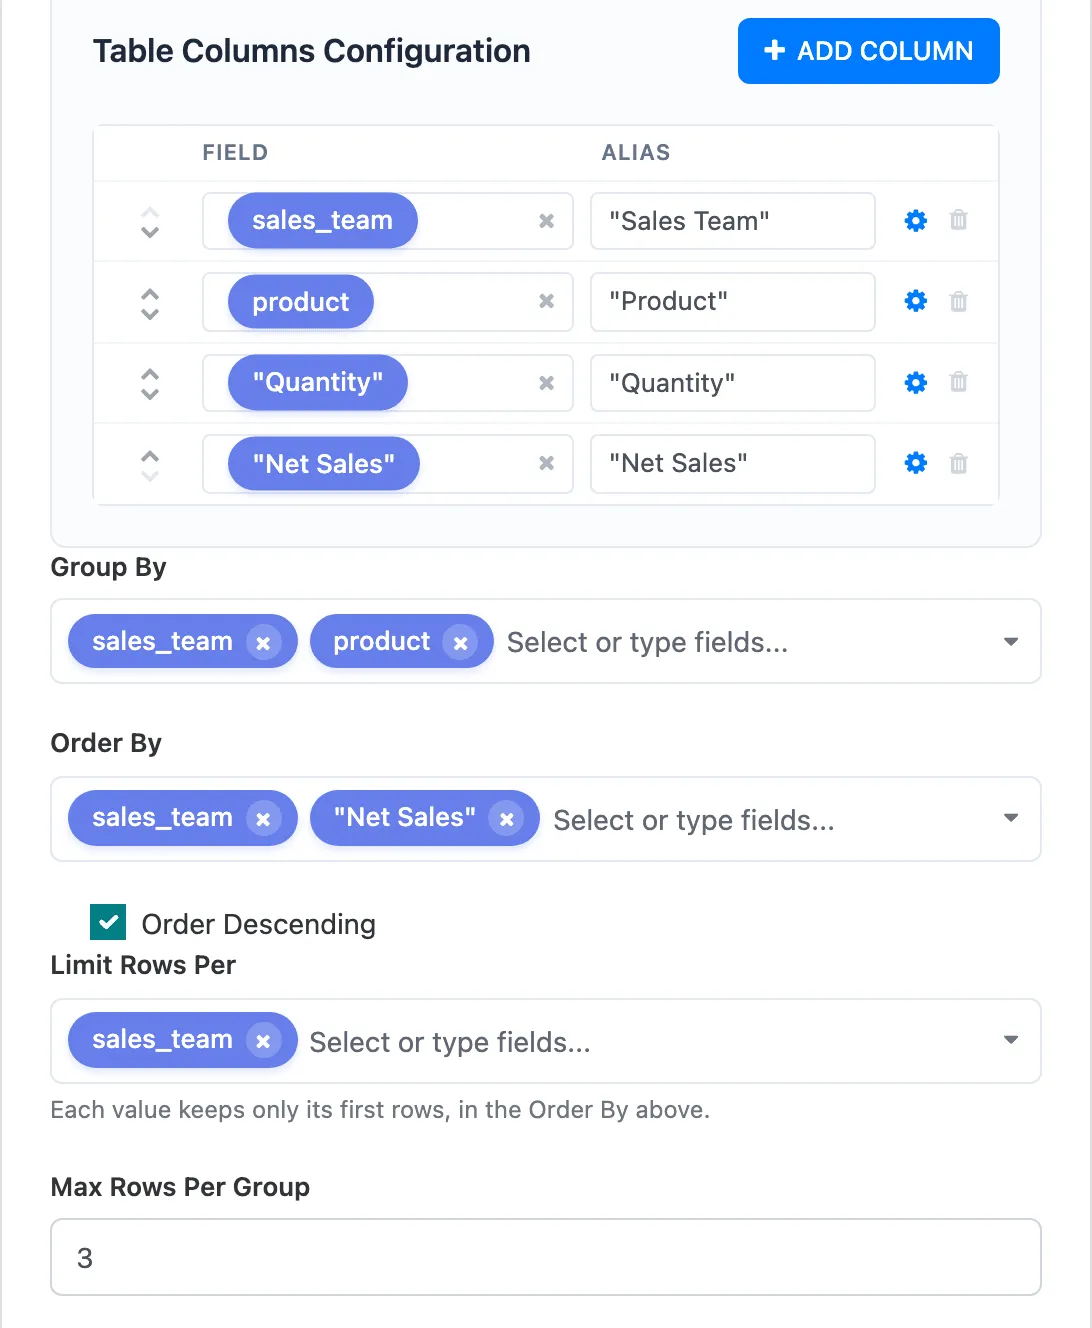Expand the Limit Rows Per dropdown arrow
This screenshot has width=1092, height=1328.
pyautogui.click(x=1011, y=1040)
